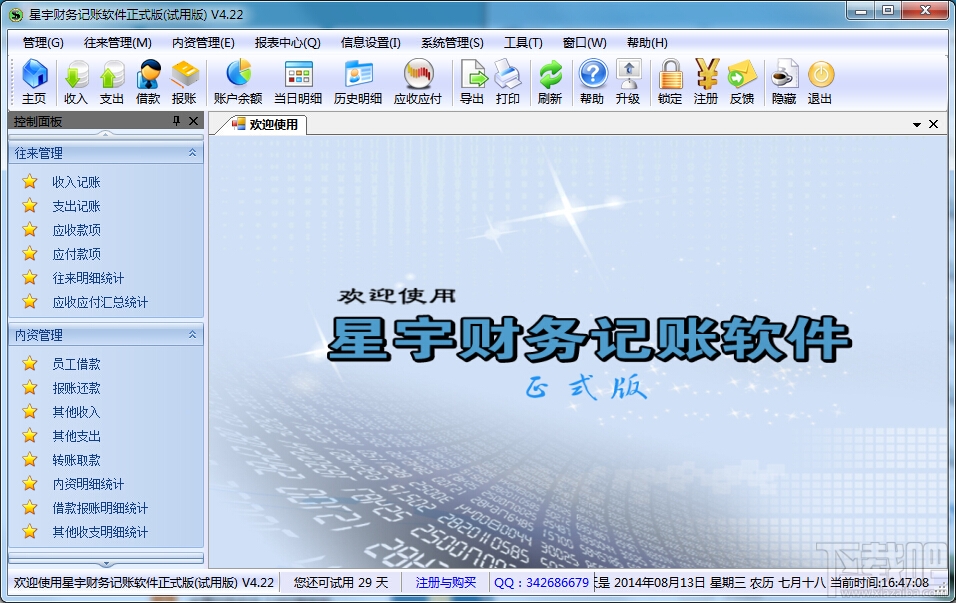Open the 系统管理(S) menu
This screenshot has height=603, width=956.
(452, 43)
